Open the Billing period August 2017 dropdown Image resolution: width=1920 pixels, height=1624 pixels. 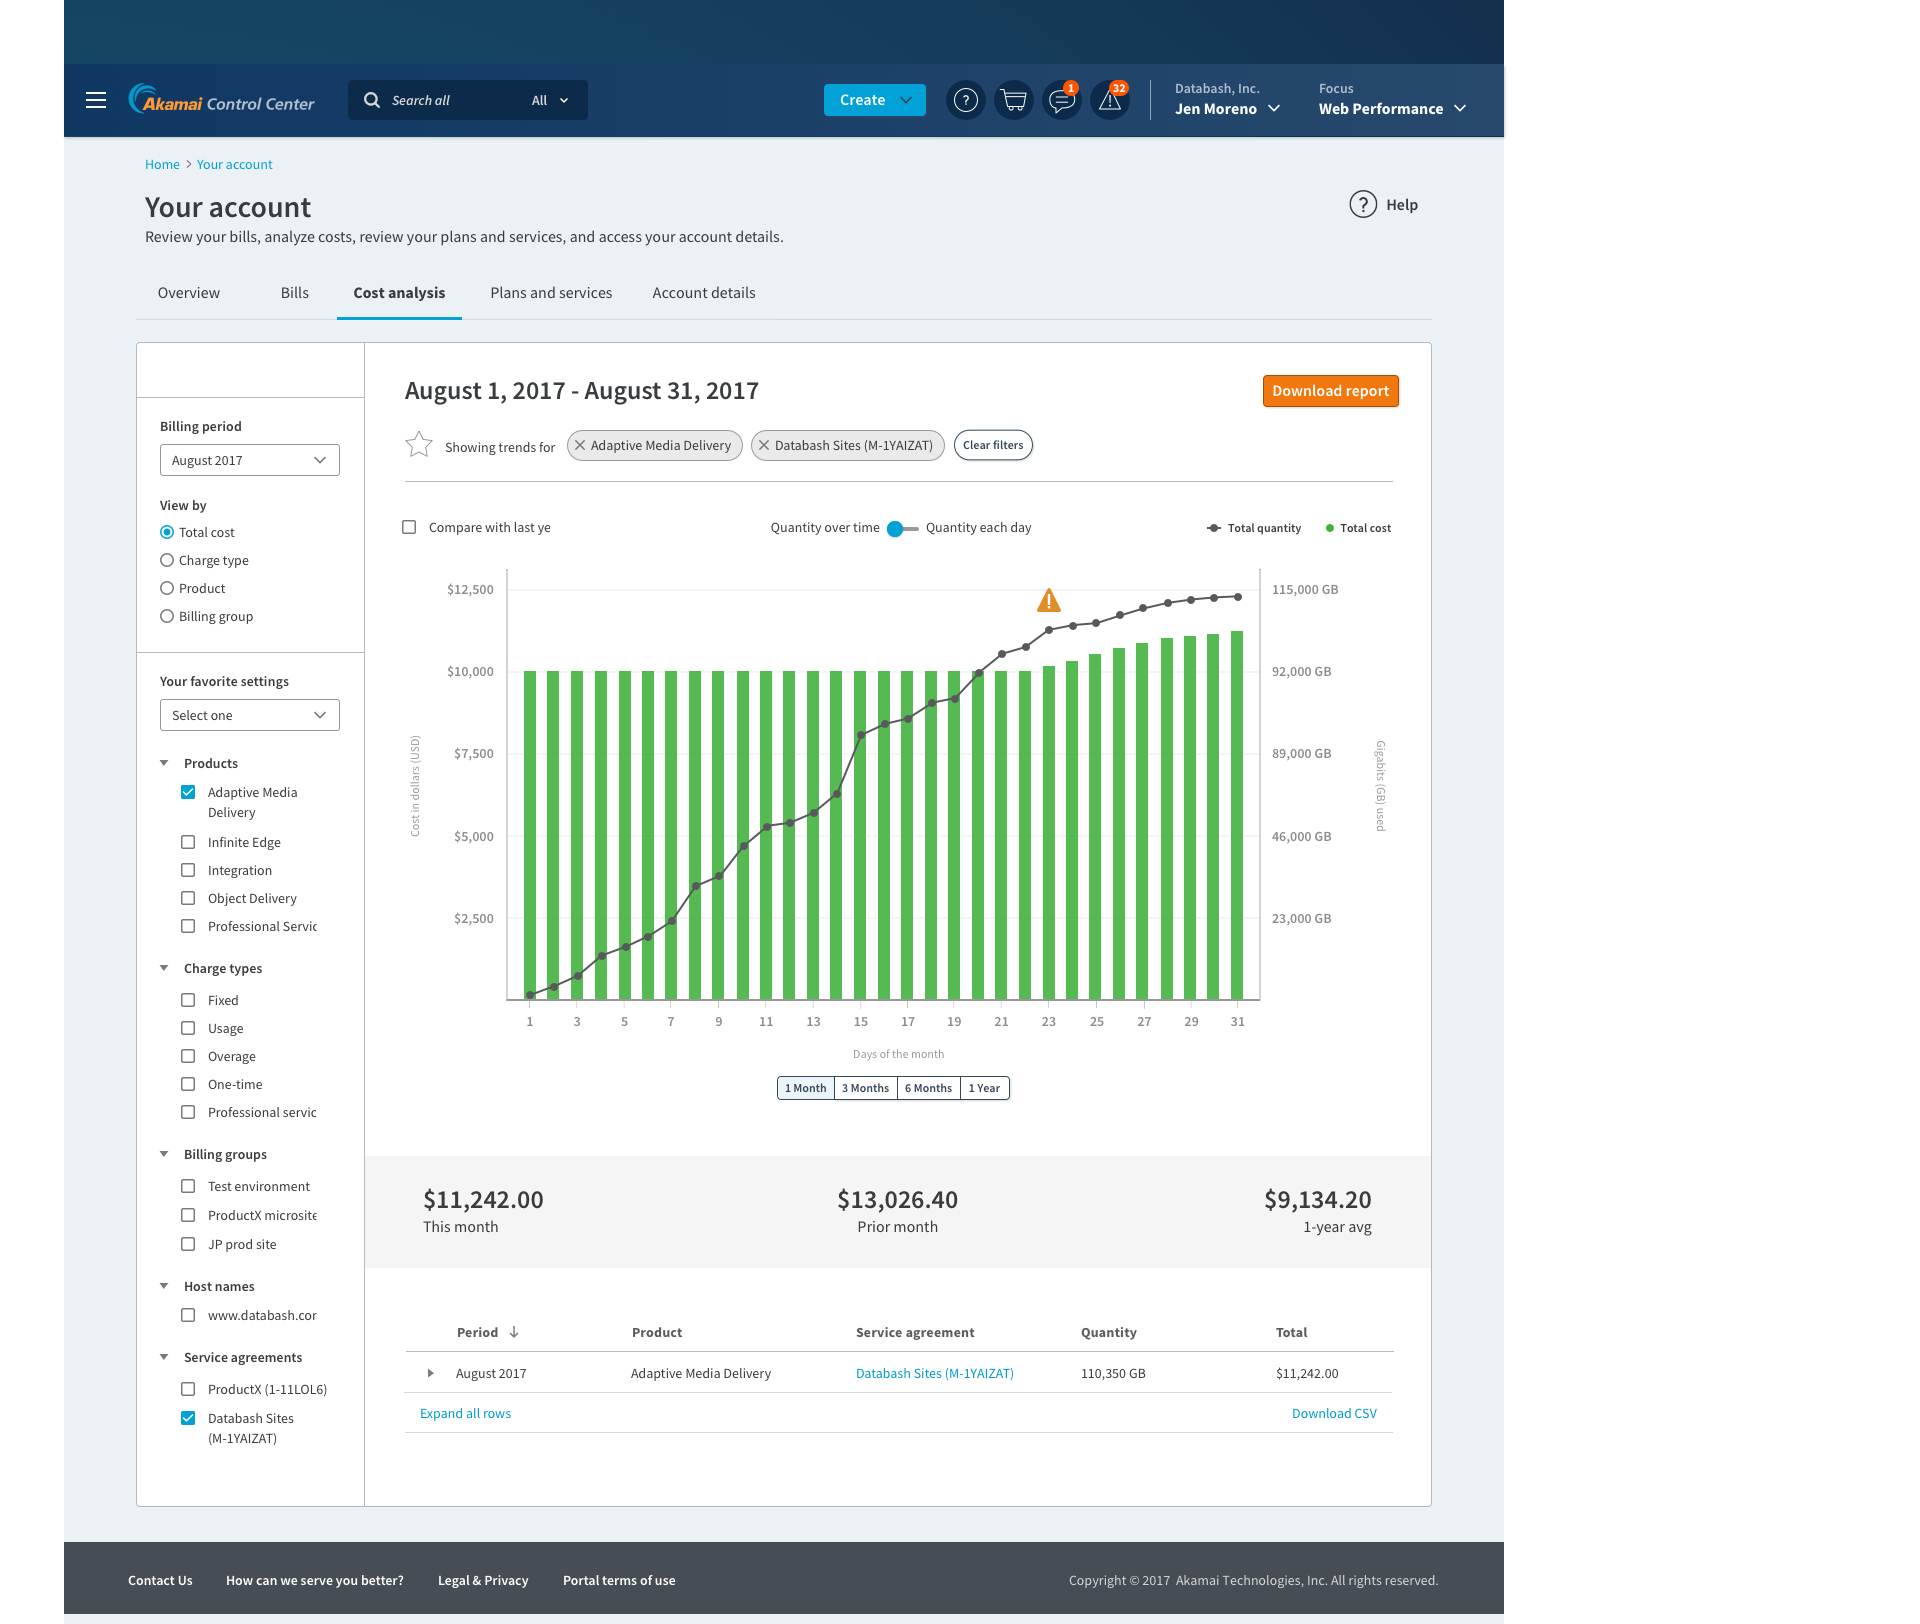(250, 460)
